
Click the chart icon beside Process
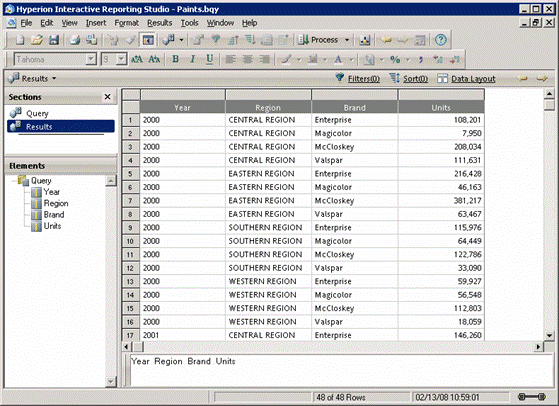pos(365,40)
